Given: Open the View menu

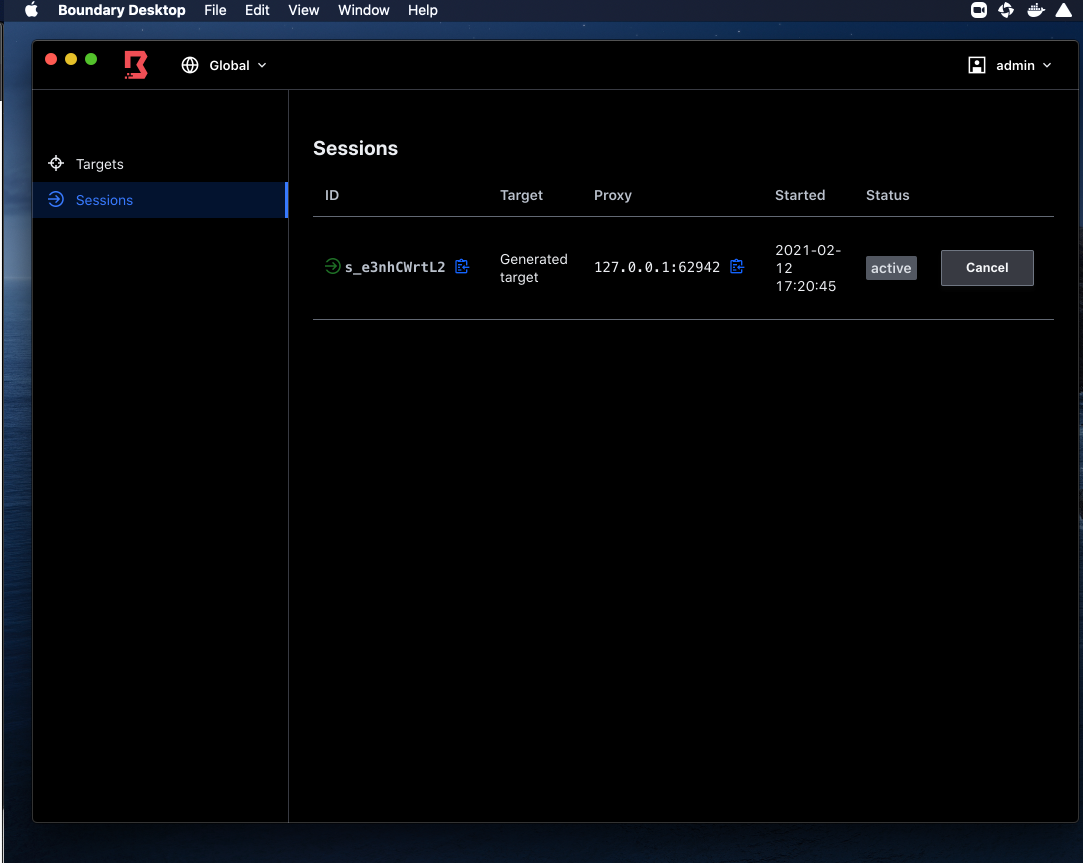Looking at the screenshot, I should pos(303,10).
